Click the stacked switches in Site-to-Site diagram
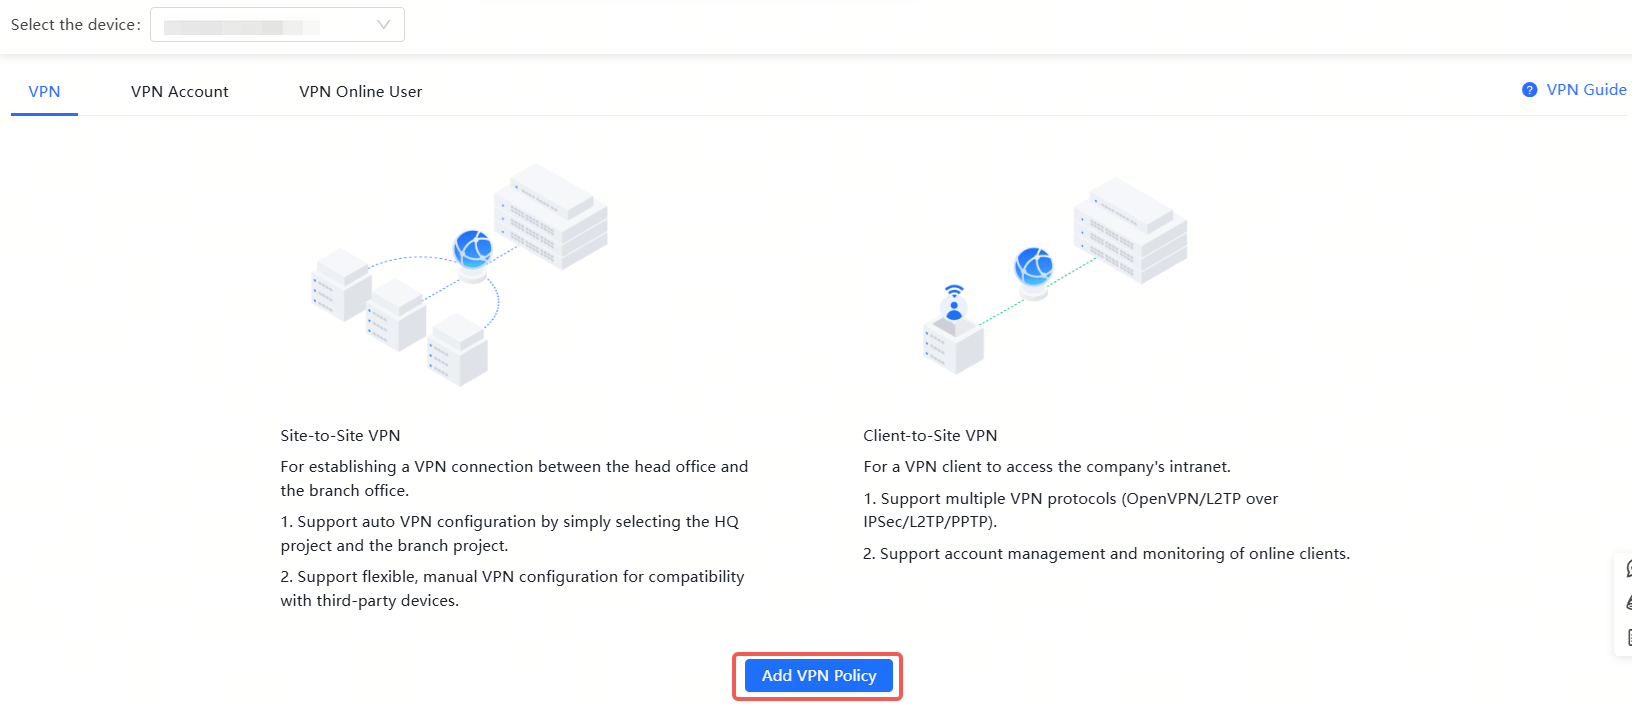1632x706 pixels. pos(551,216)
